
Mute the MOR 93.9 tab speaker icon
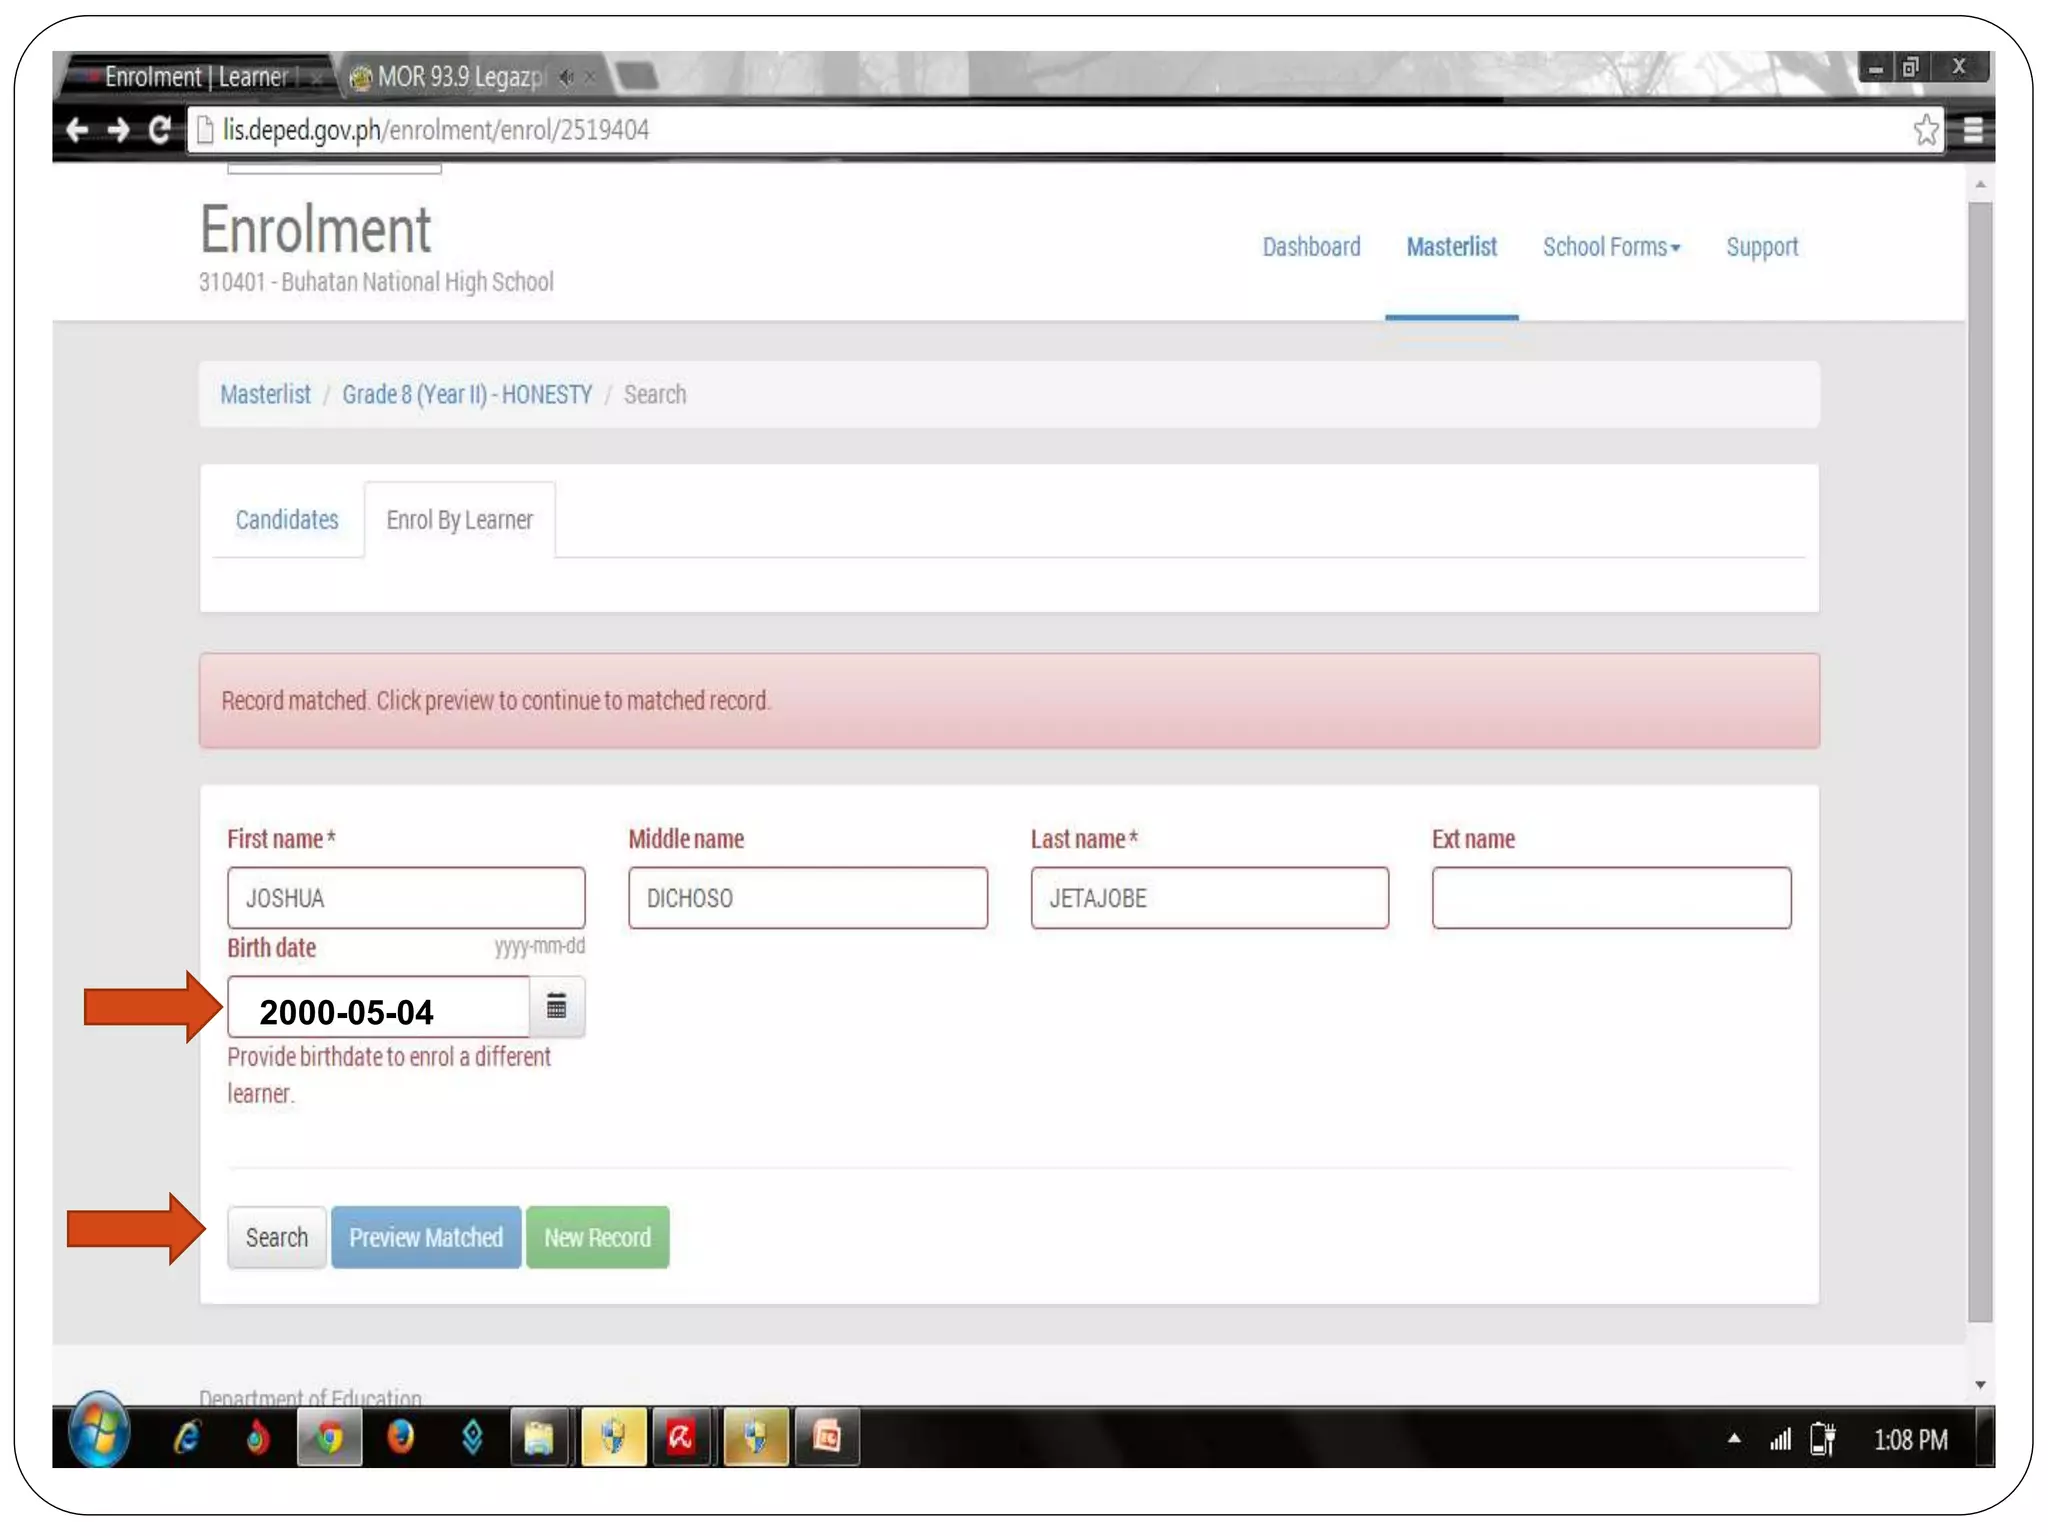pos(566,77)
